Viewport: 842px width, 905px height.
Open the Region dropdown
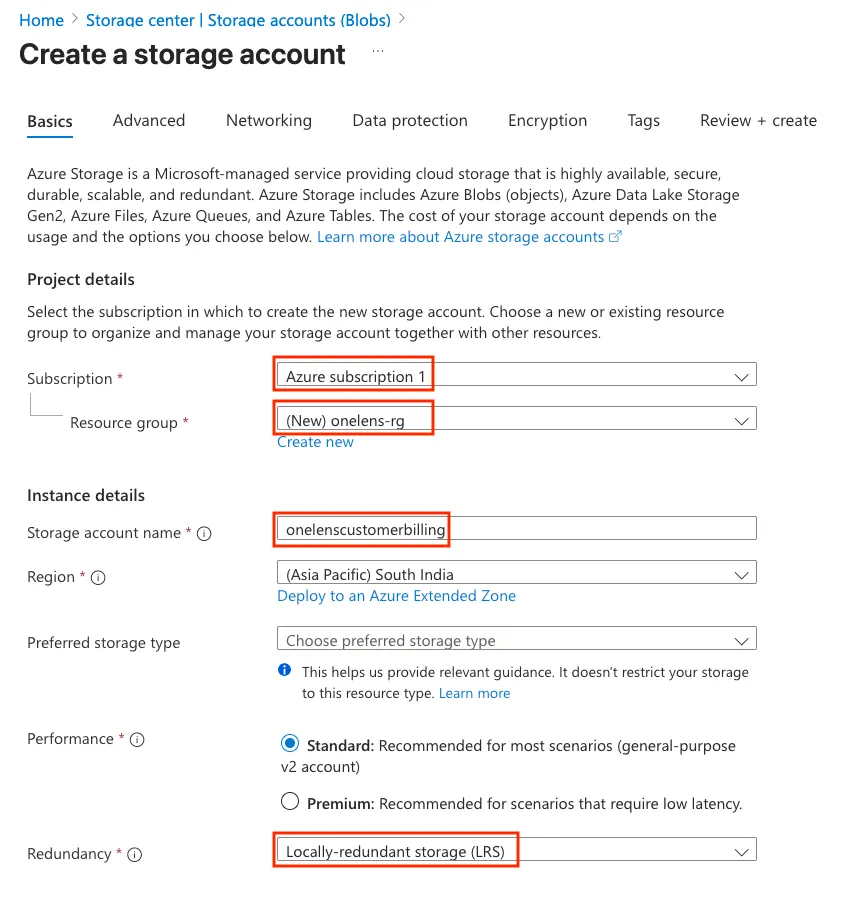click(515, 573)
